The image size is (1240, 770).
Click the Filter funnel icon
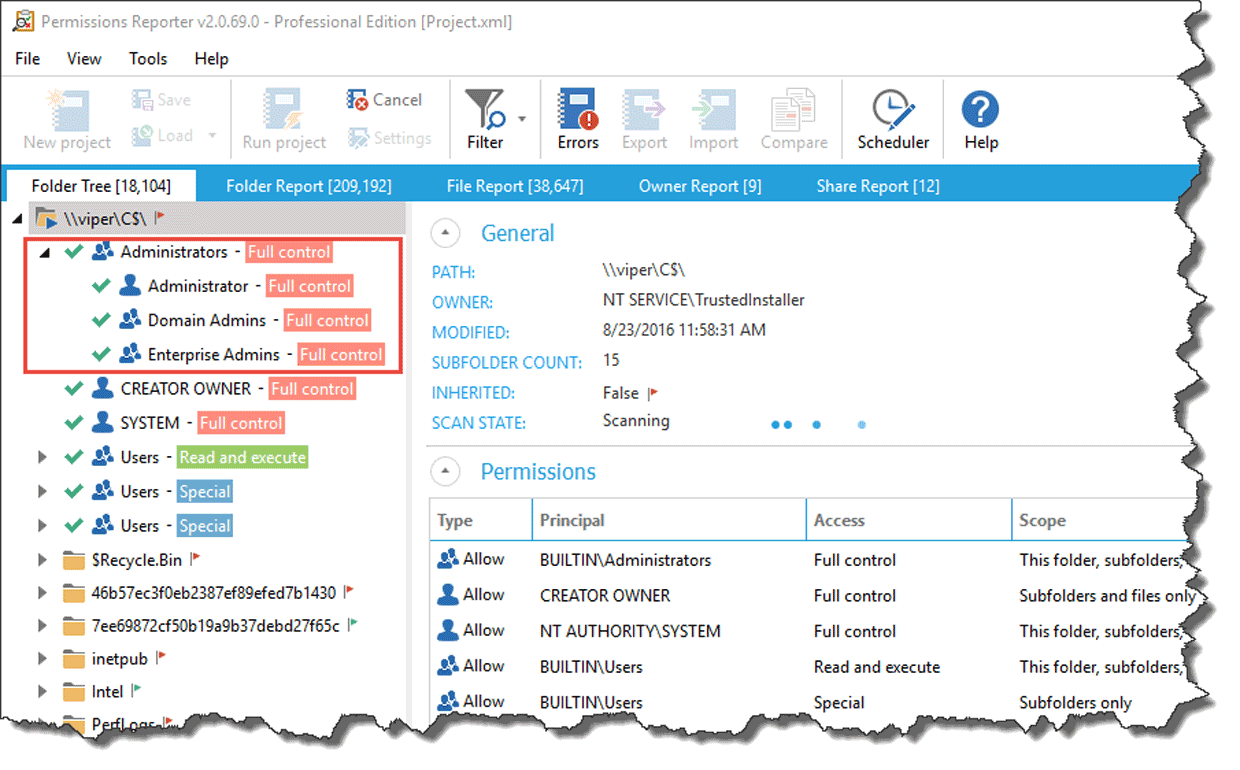click(x=486, y=109)
